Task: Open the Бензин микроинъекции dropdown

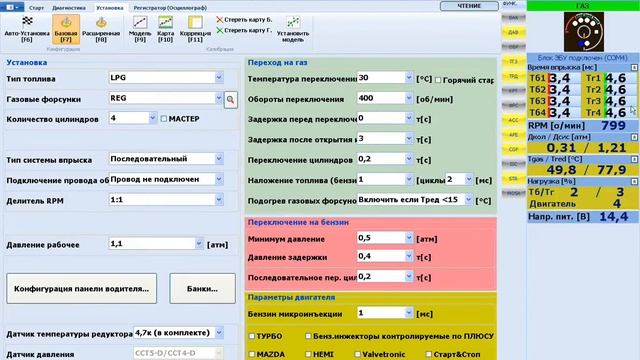Action: tap(409, 313)
